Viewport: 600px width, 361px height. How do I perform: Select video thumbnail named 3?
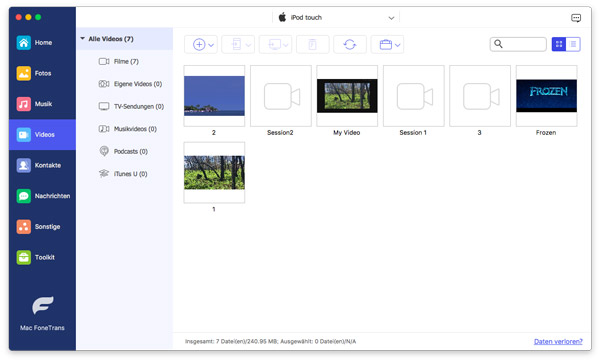pyautogui.click(x=480, y=96)
